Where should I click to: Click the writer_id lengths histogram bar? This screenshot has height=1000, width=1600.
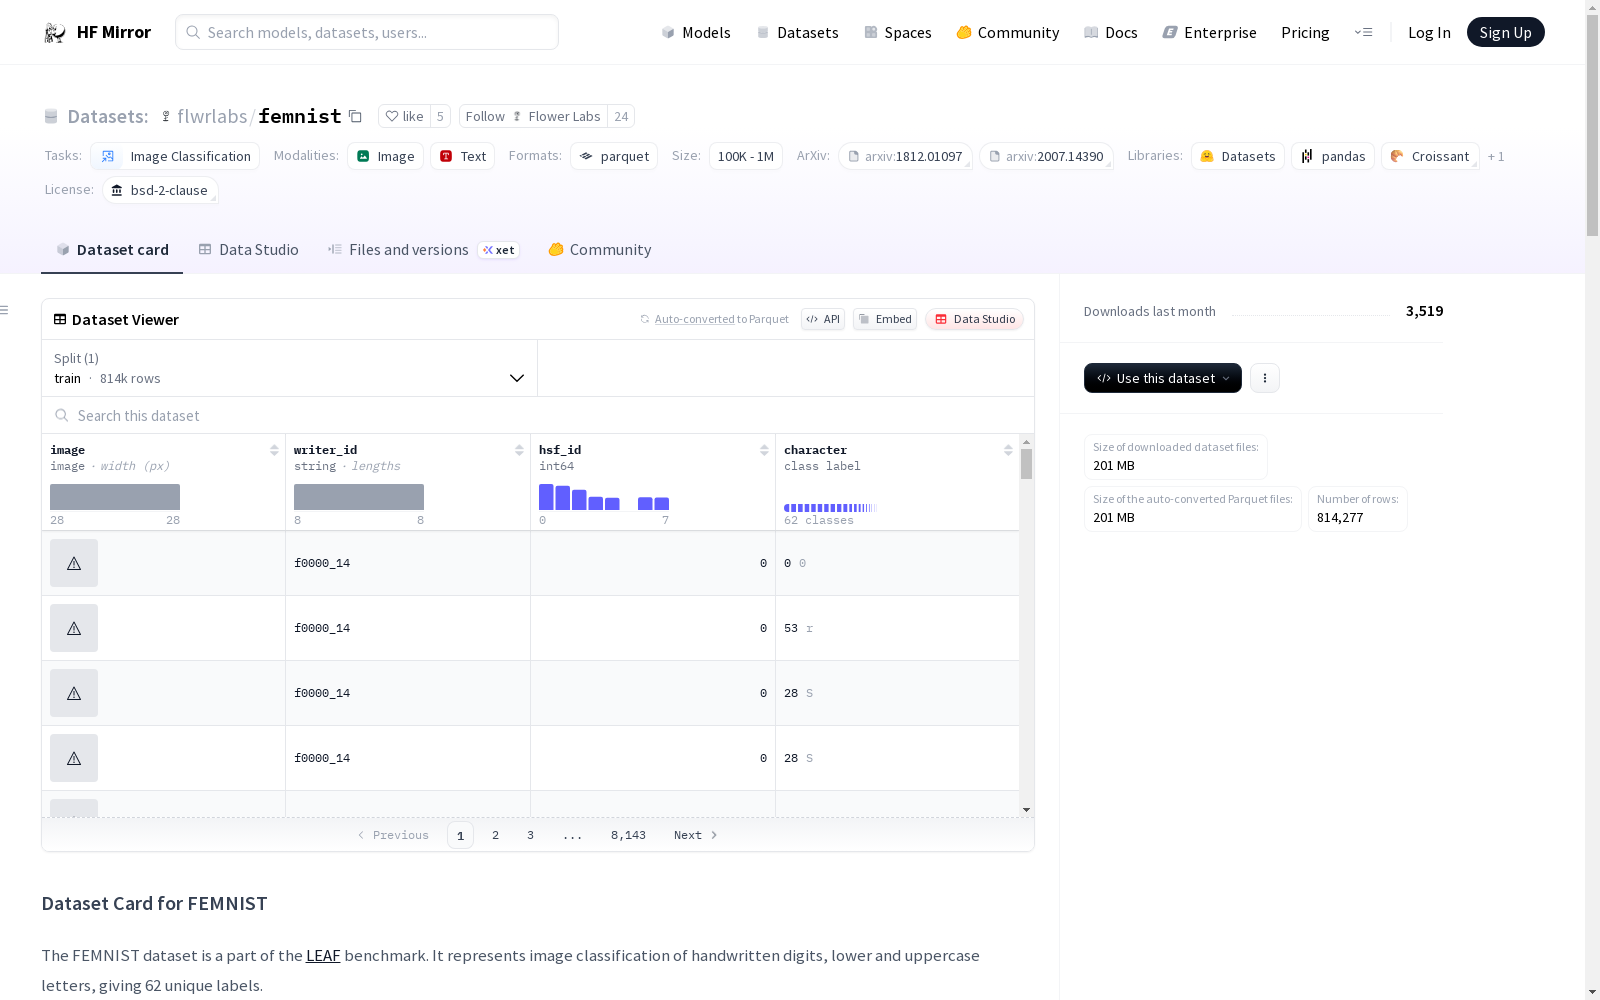coord(359,497)
